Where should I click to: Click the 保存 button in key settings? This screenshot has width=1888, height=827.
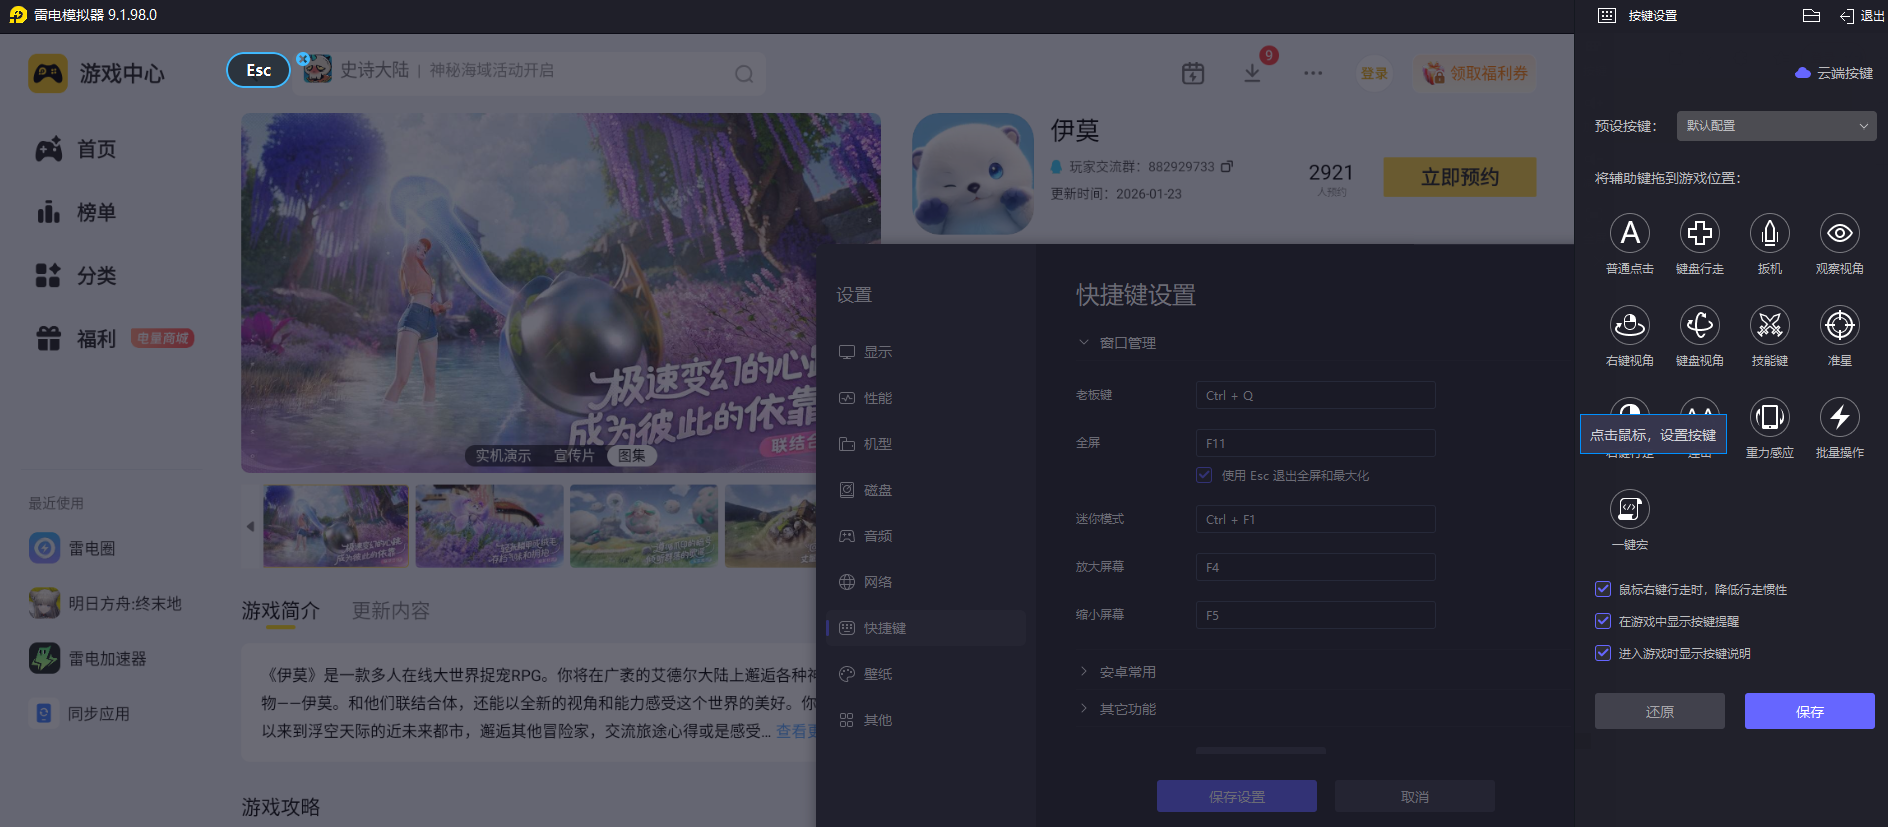[1810, 711]
